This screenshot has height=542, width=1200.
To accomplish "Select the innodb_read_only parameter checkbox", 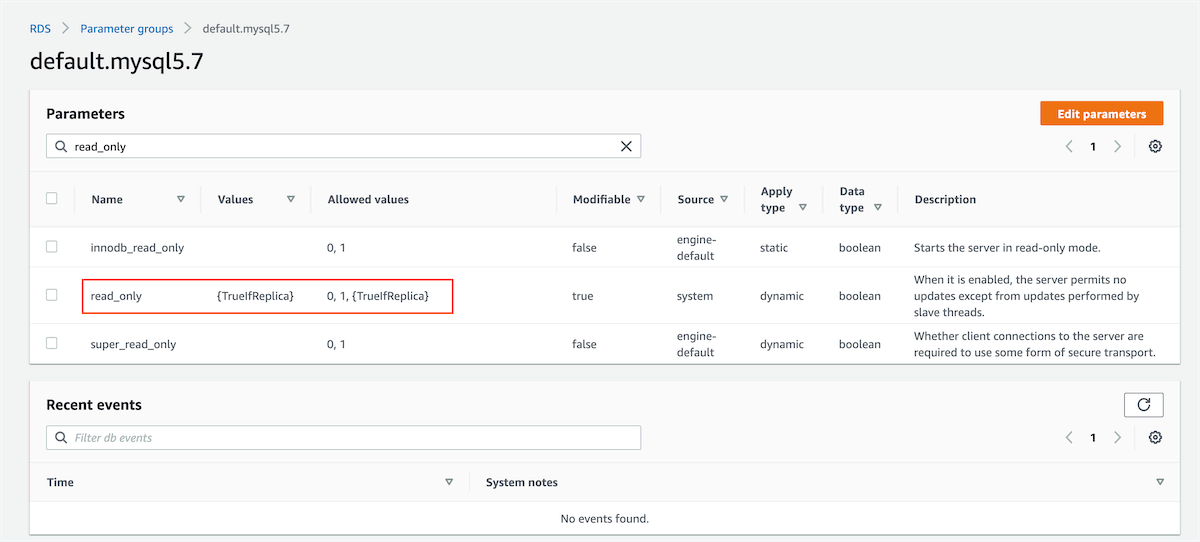I will (52, 247).
